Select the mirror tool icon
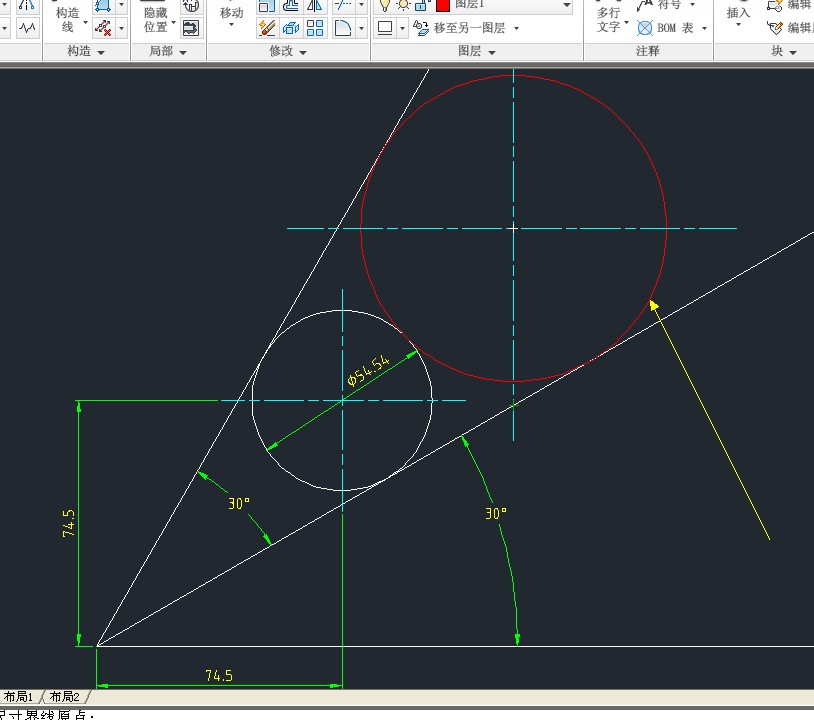Screen dimensions: 814x720 [x=315, y=5]
